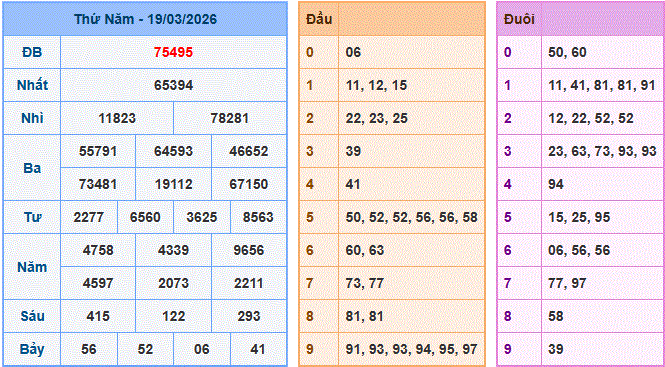665x367 pixels.
Task: Click sixth prize number 122
Action: click(x=173, y=316)
